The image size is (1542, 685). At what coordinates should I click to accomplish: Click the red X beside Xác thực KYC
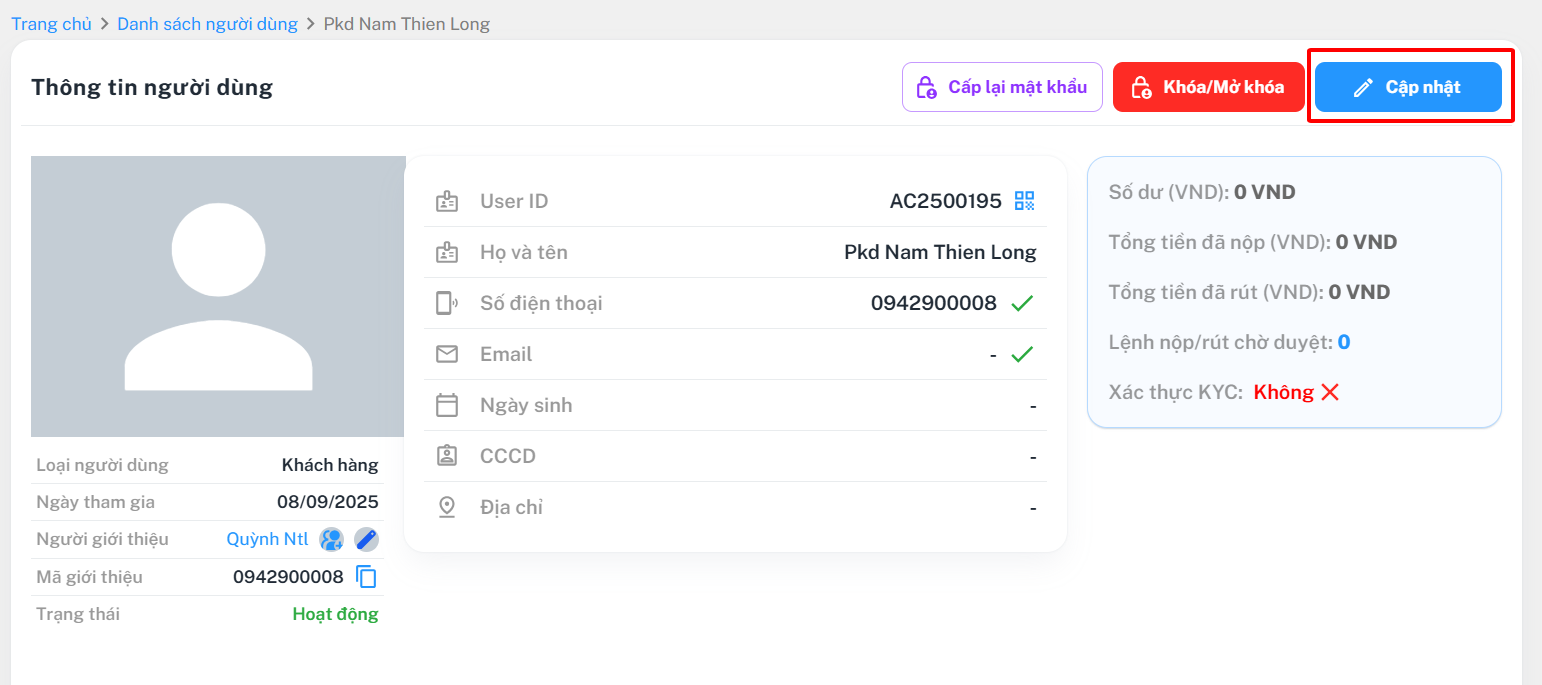1330,392
